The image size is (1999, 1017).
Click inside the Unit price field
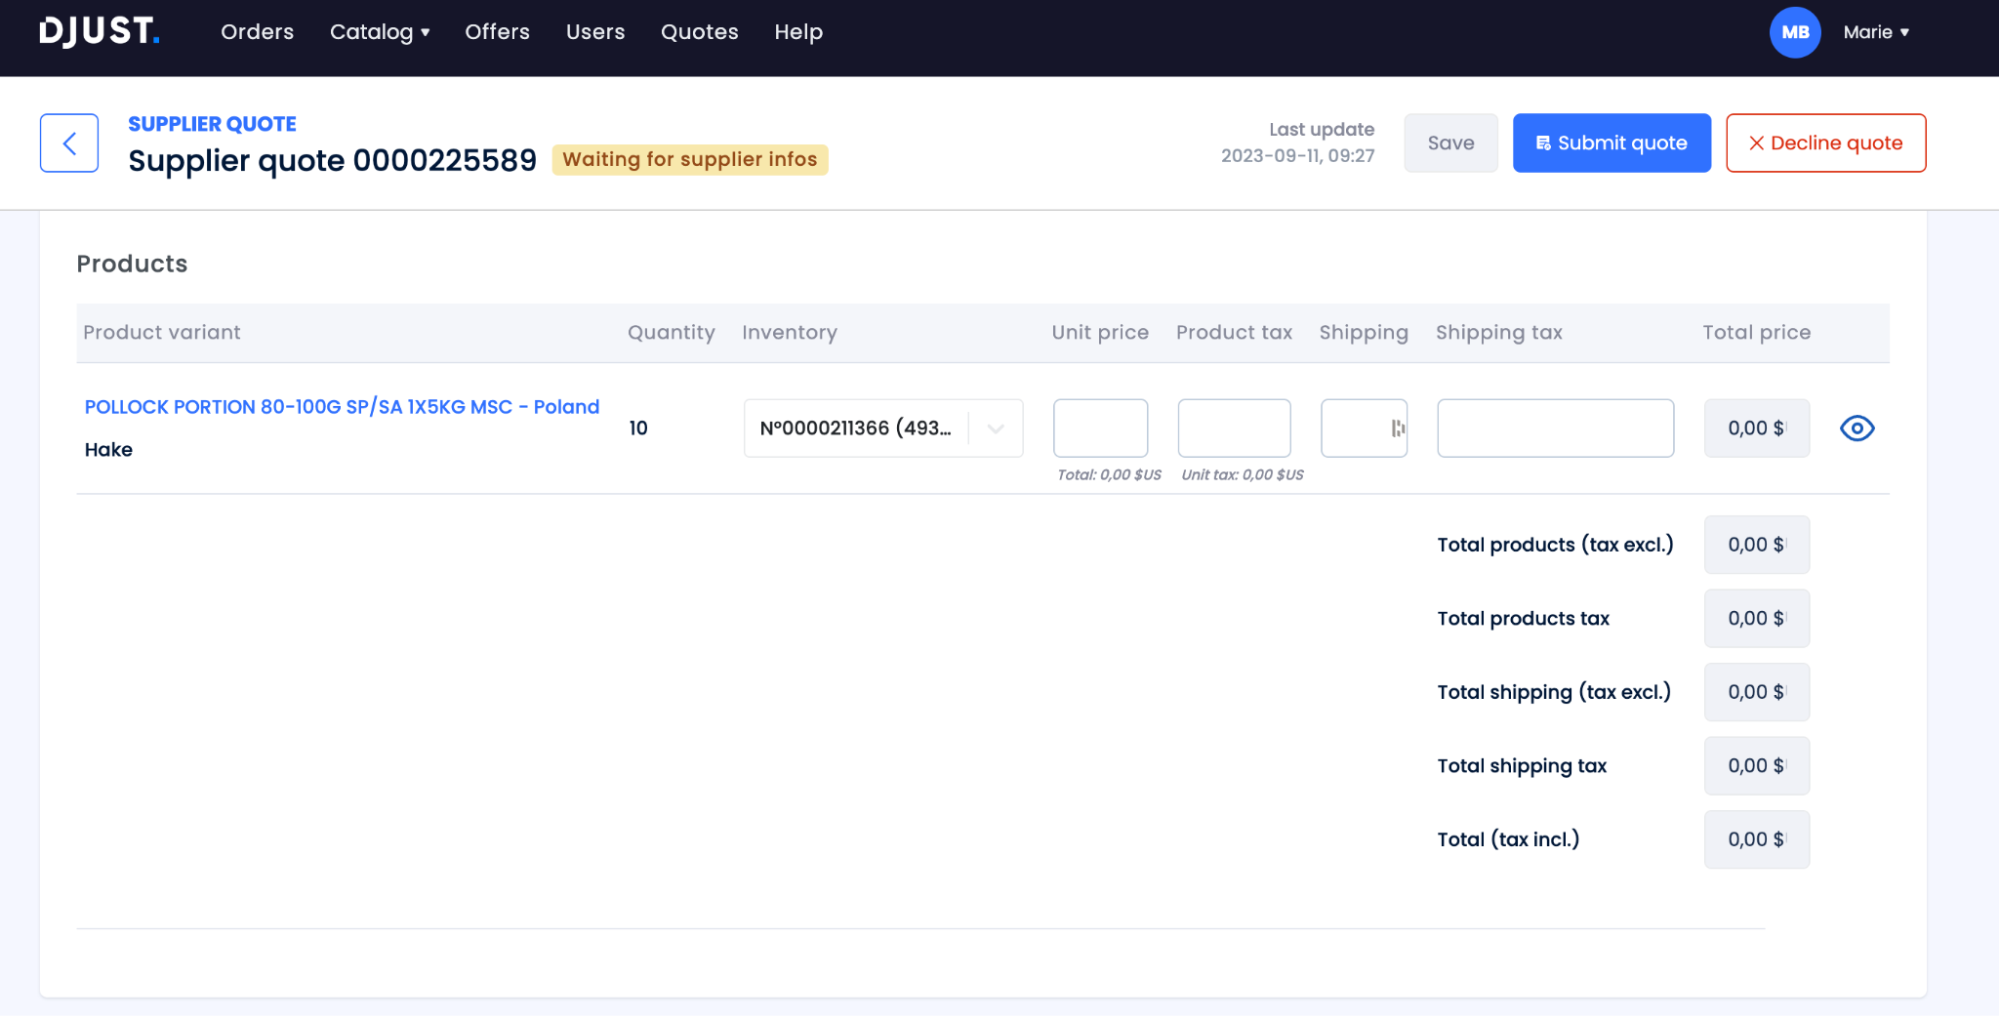click(x=1100, y=427)
